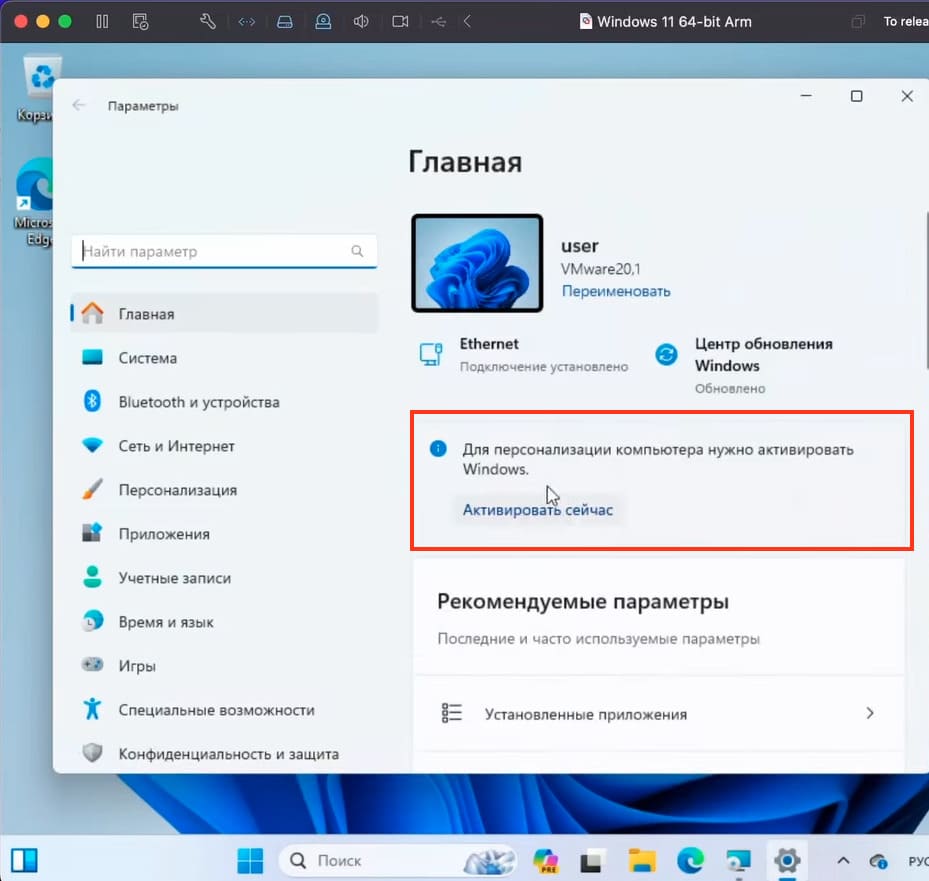Open the snapshot manager icon in VMware toolbar
929x881 pixels.
pos(140,22)
